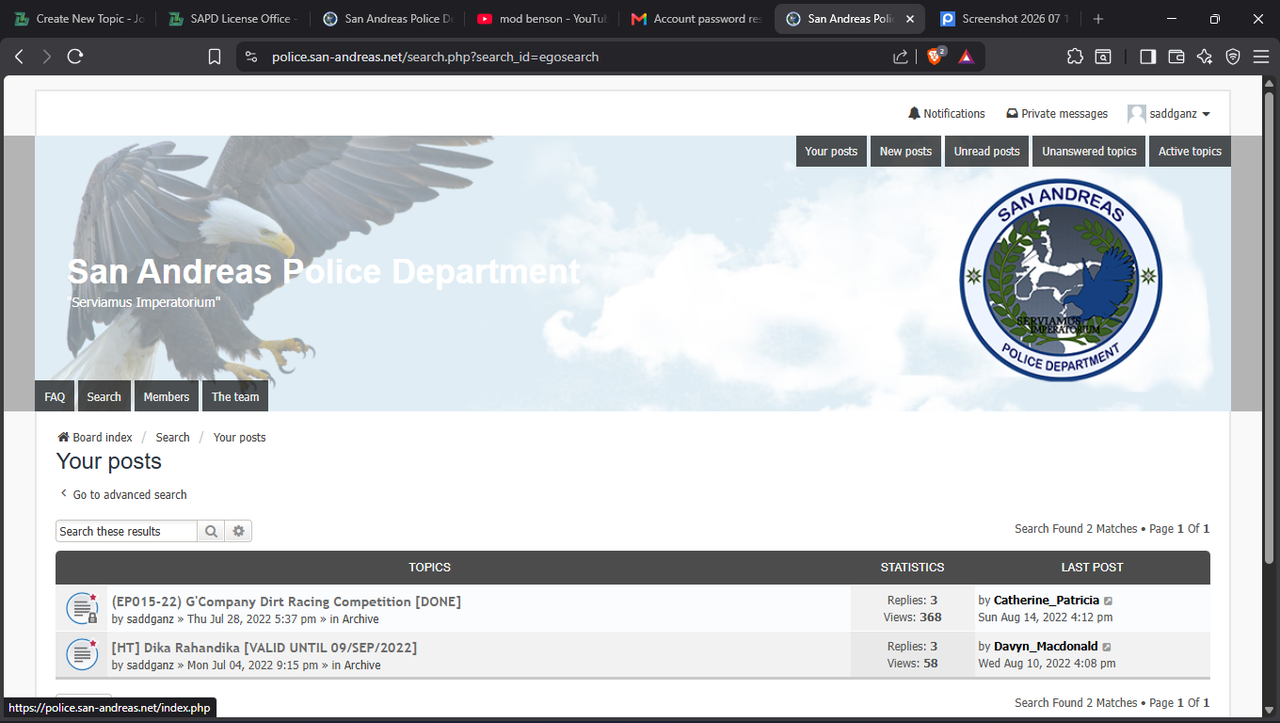1280x723 pixels.
Task: Open Davyn_Macdonald's profile
Action: [x=1046, y=646]
